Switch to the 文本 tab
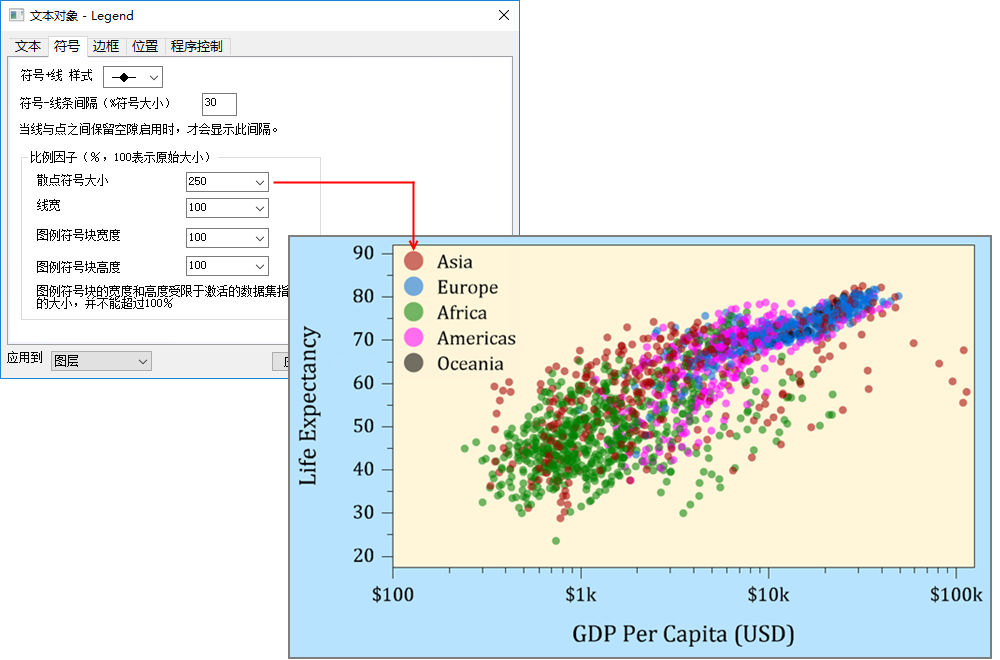The width and height of the screenshot is (1000, 660). [28, 47]
